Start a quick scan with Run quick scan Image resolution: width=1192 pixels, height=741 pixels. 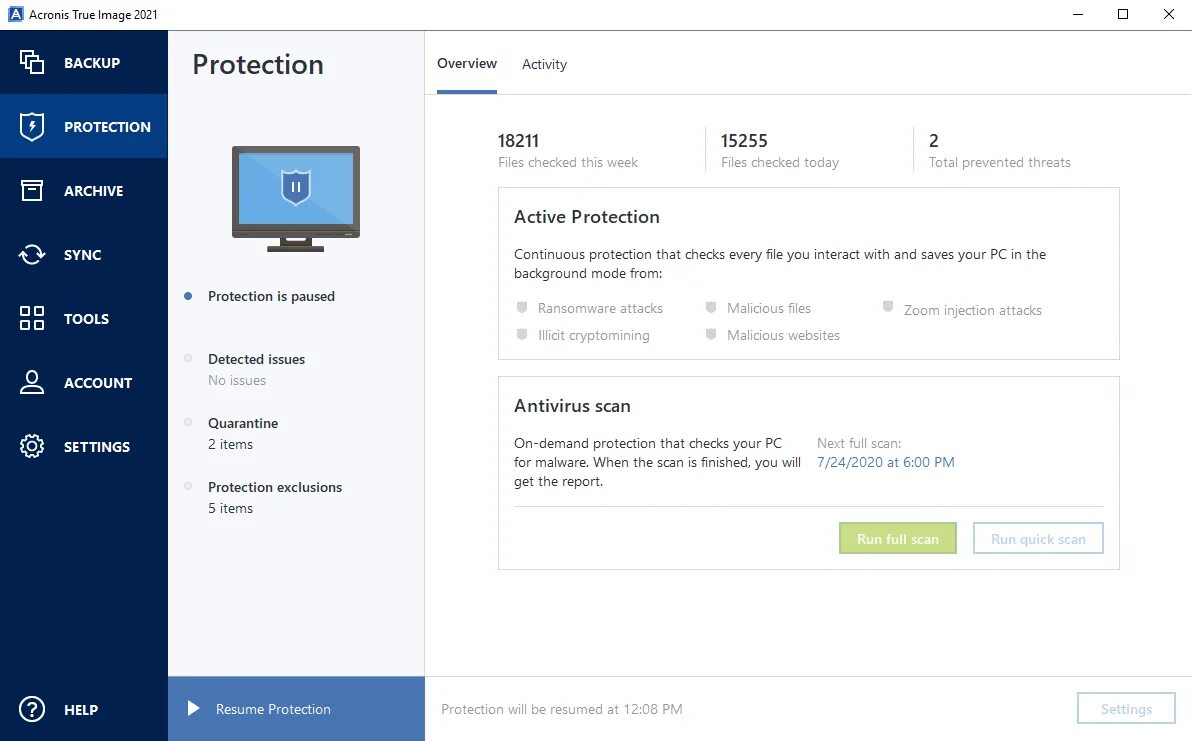(x=1038, y=539)
